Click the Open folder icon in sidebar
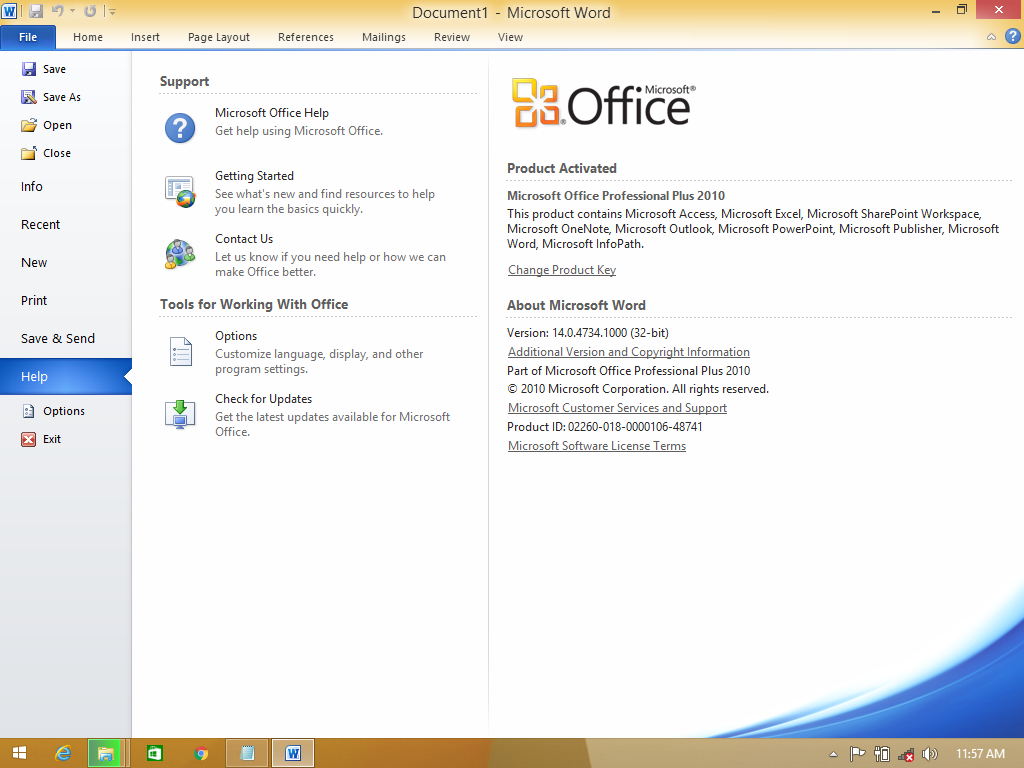The width and height of the screenshot is (1024, 768). tap(29, 125)
